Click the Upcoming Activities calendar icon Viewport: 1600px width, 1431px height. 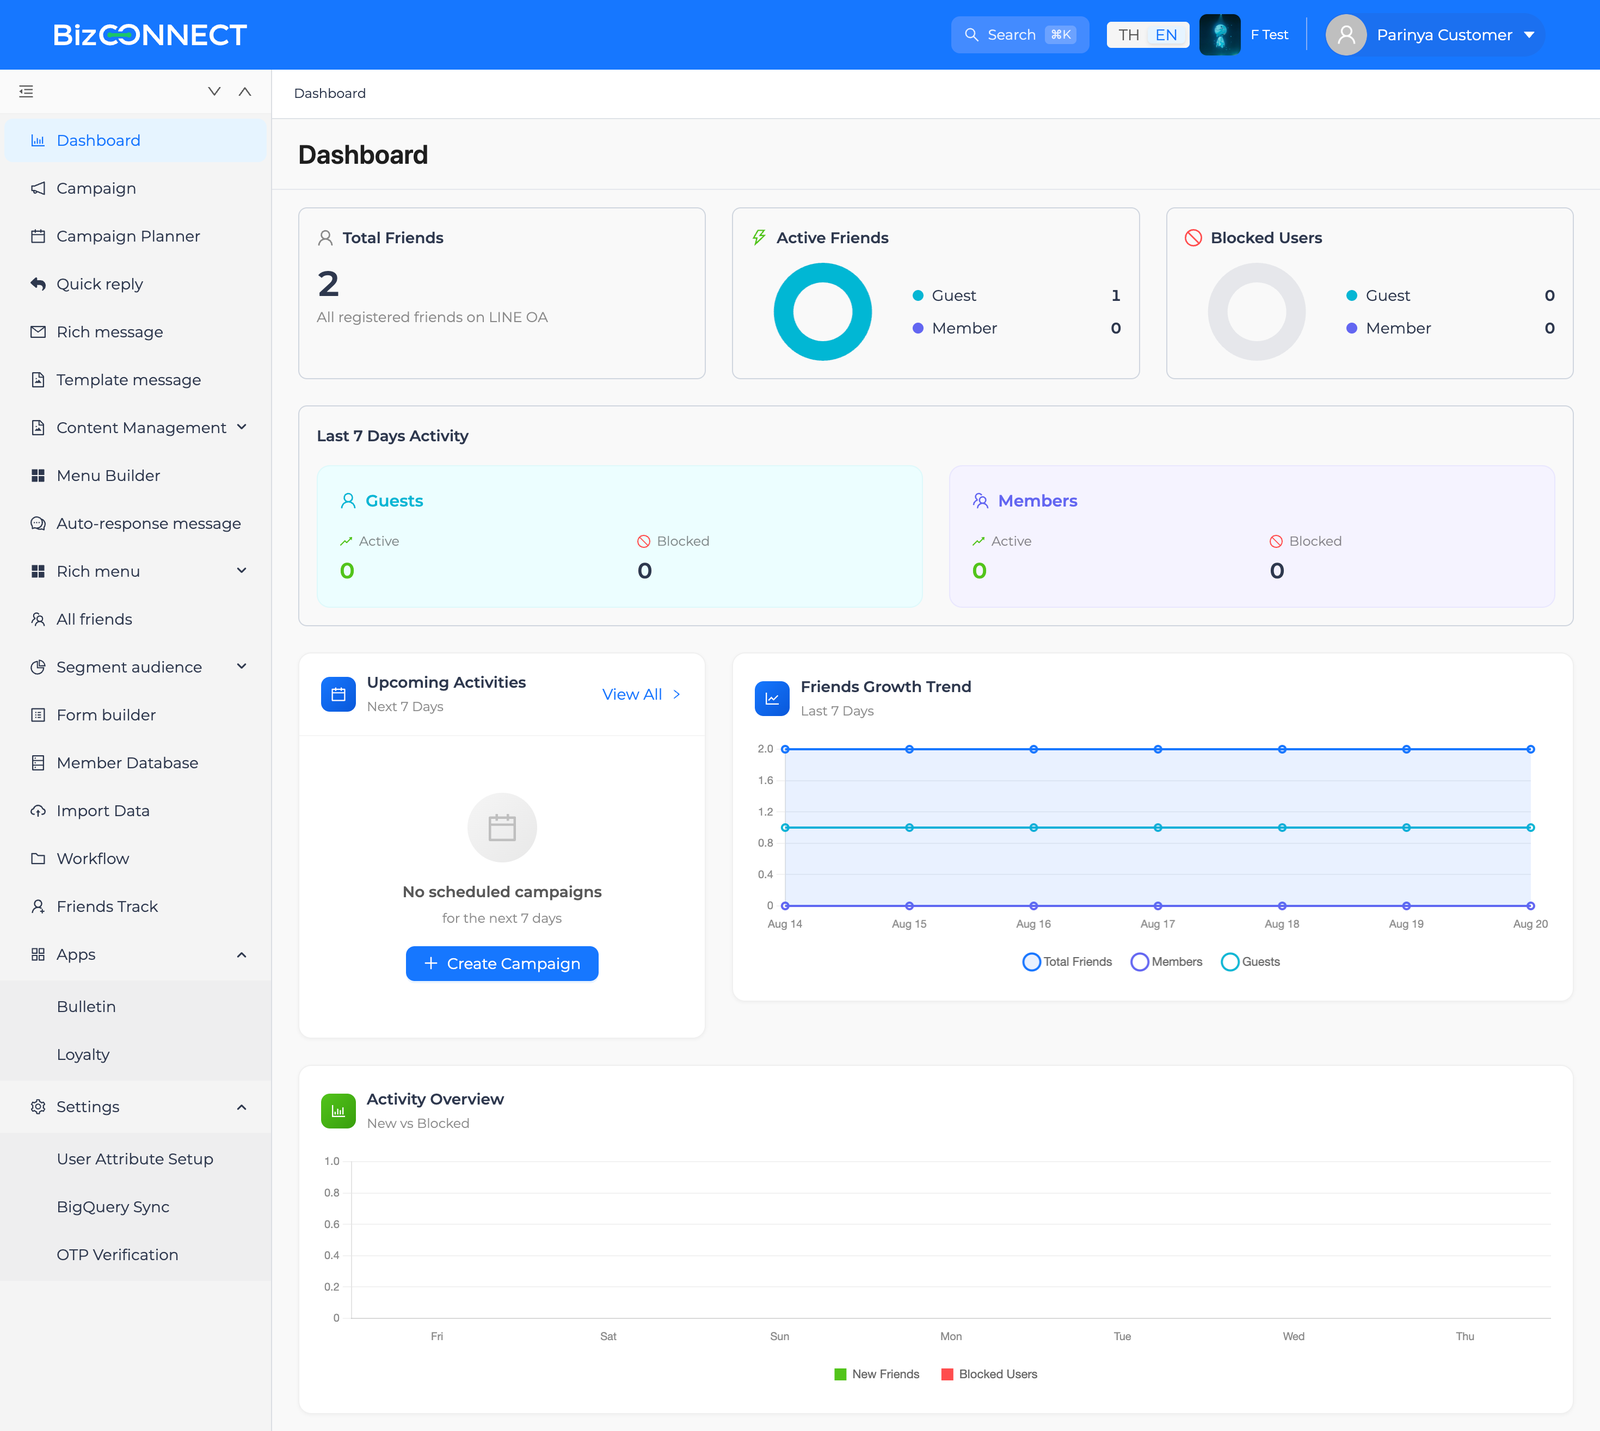(338, 694)
